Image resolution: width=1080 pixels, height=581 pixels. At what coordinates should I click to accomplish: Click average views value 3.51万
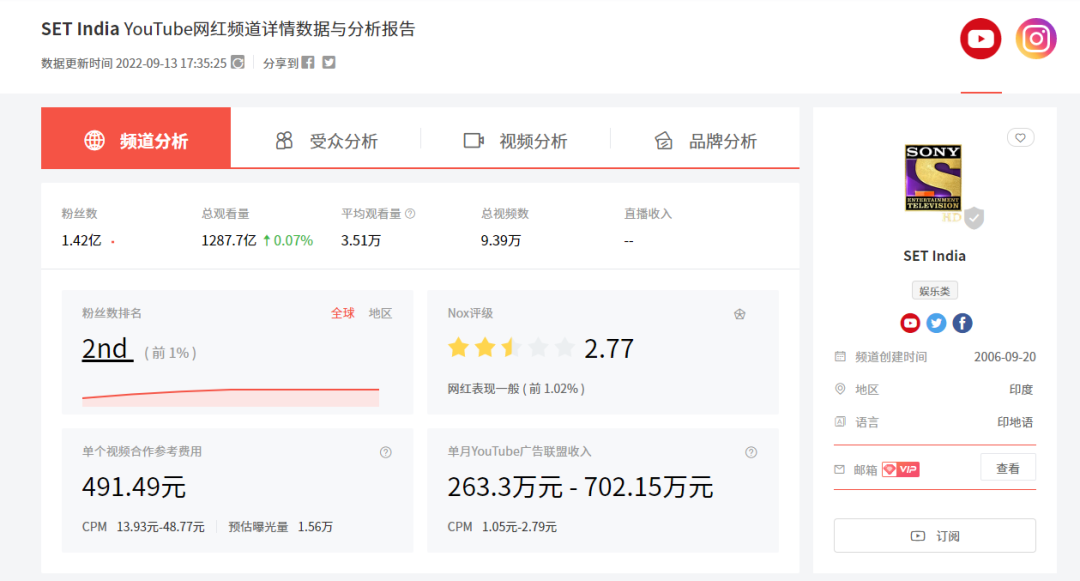pyautogui.click(x=361, y=240)
